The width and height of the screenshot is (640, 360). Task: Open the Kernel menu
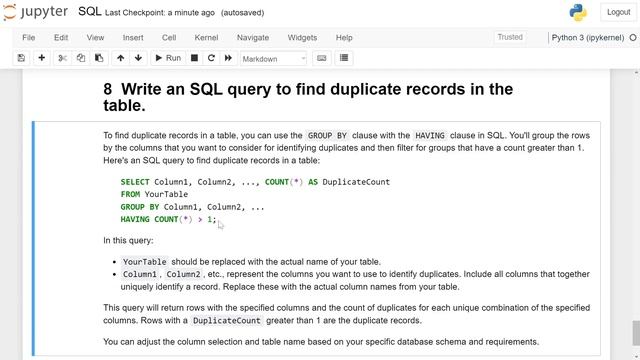coord(206,38)
